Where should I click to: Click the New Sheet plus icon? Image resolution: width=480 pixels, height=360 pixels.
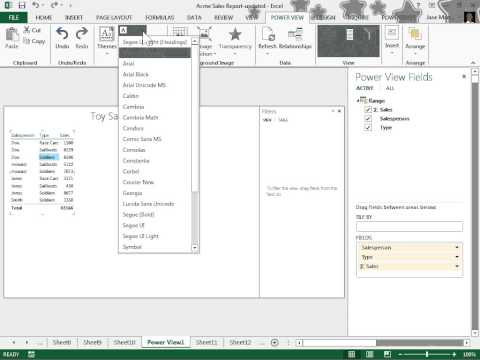pos(275,342)
